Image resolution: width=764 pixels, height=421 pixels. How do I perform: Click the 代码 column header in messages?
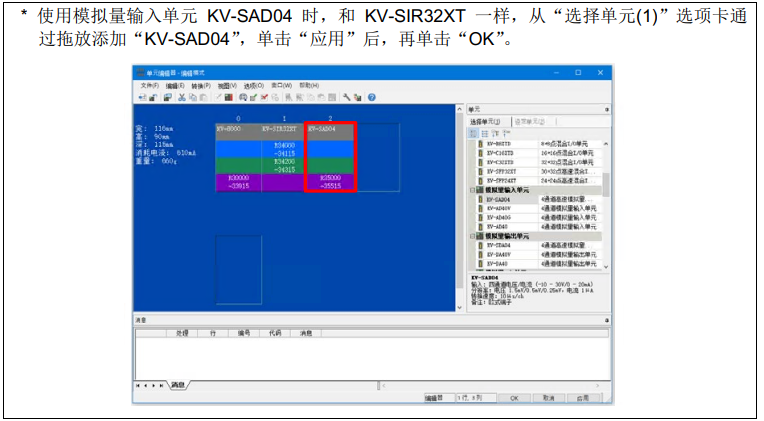click(275, 333)
